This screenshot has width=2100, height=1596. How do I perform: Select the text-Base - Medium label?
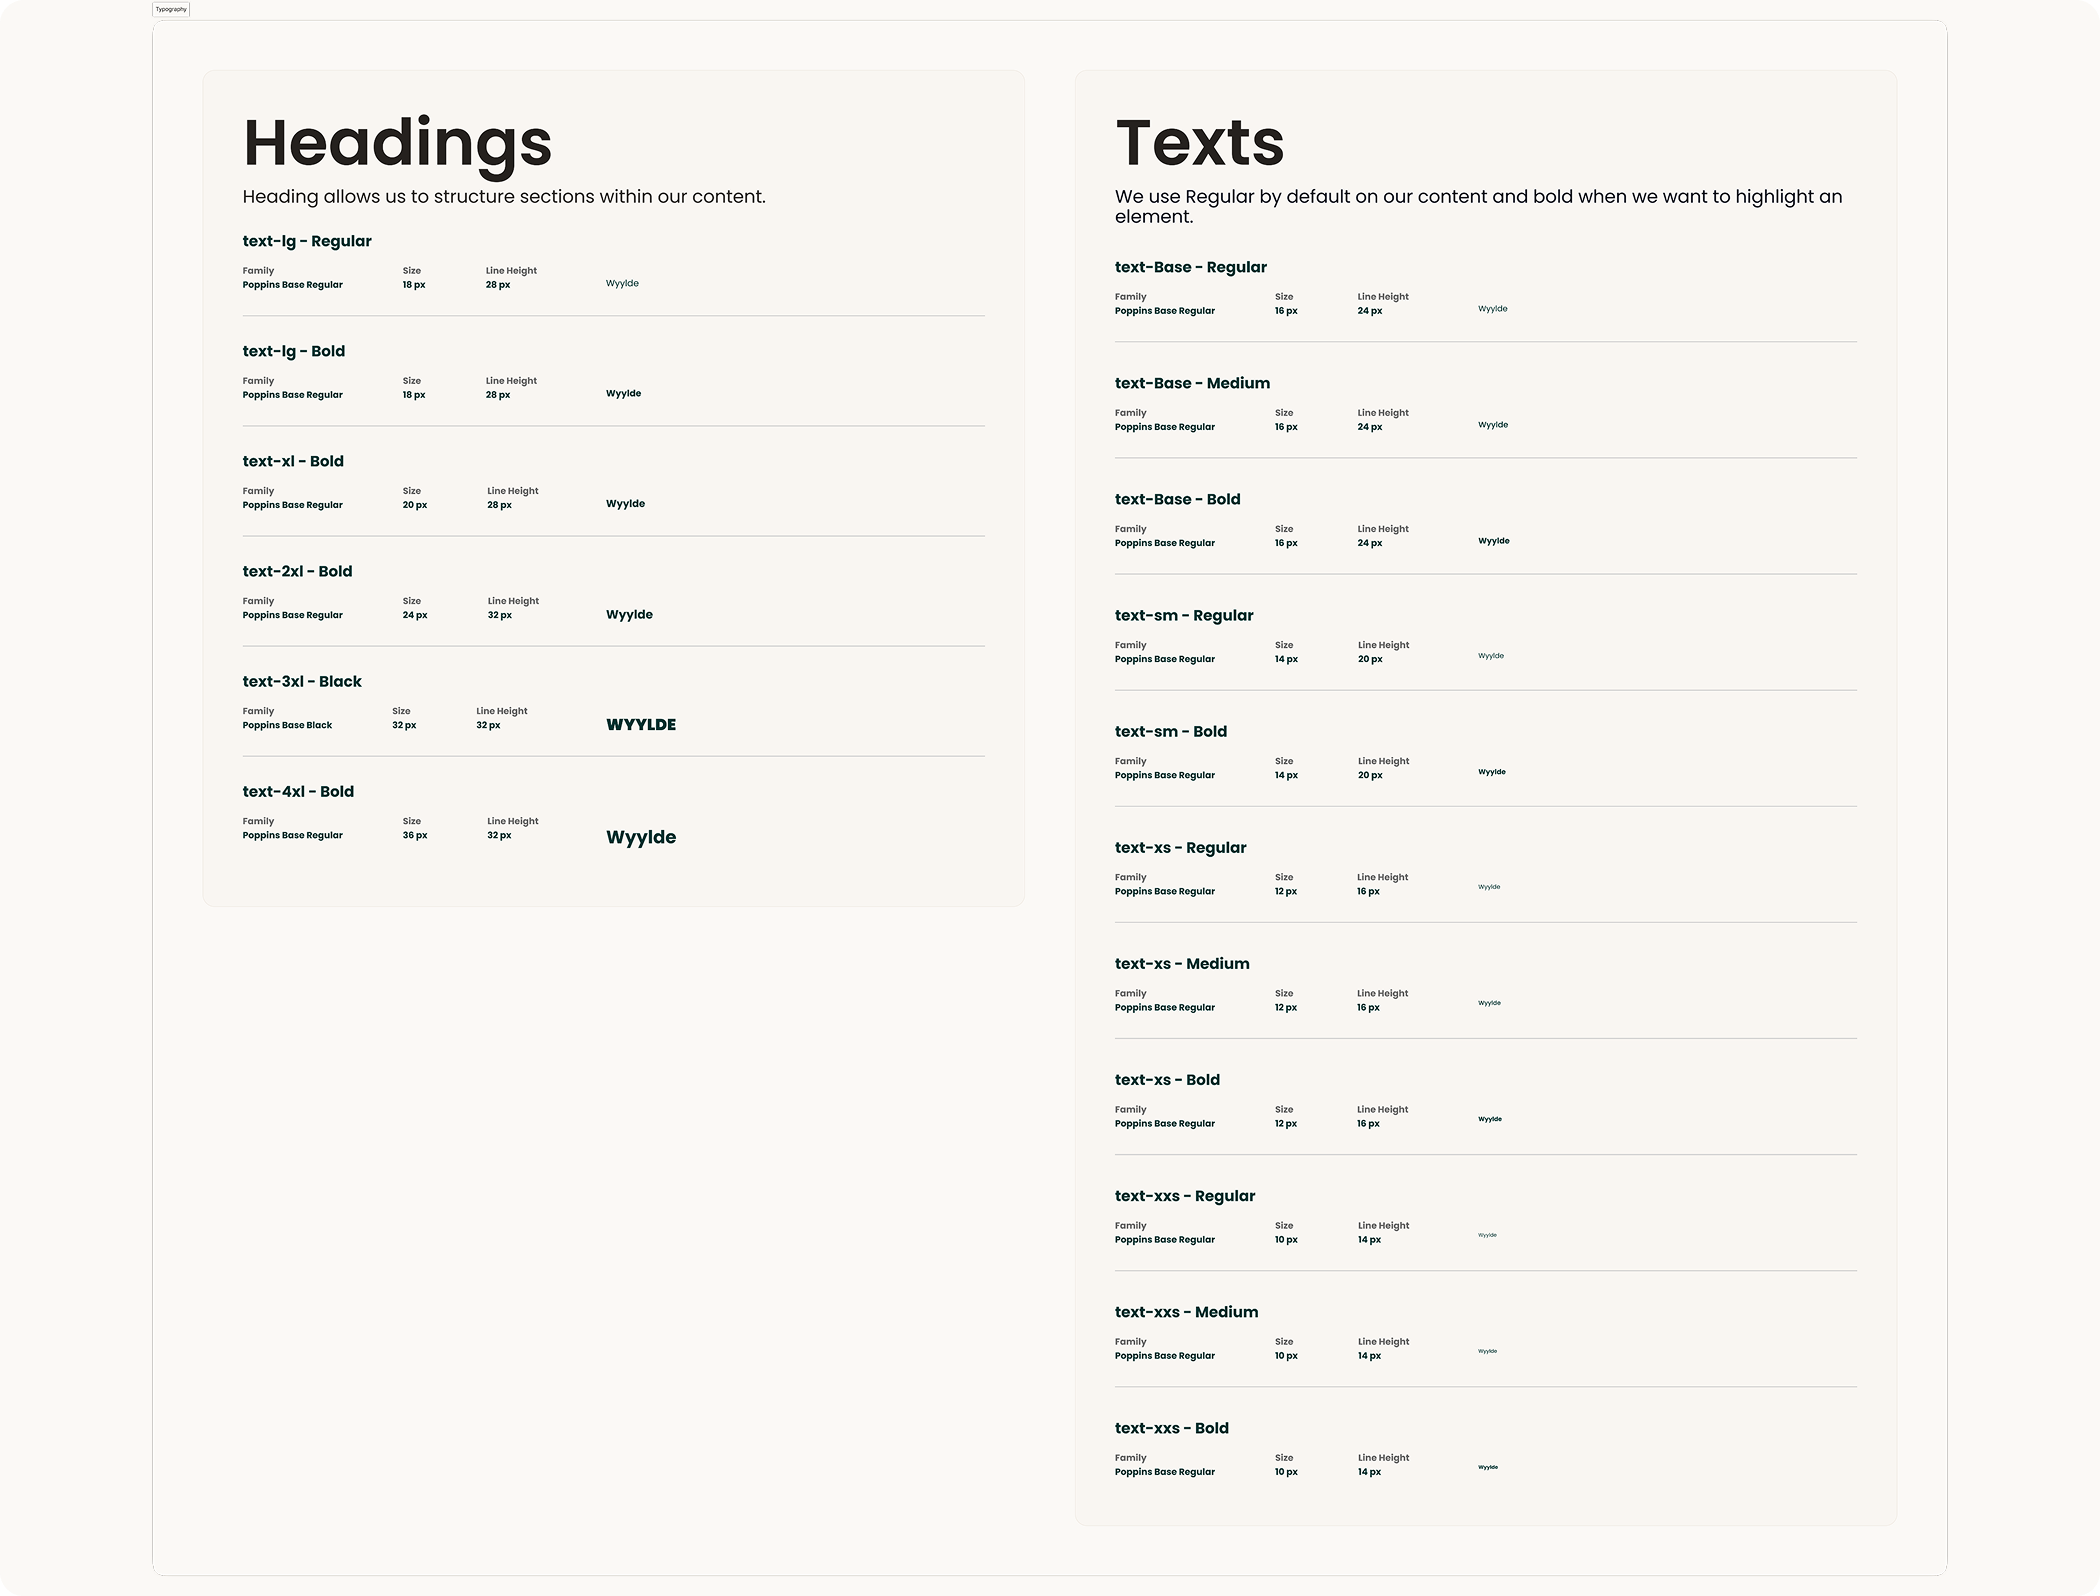coord(1192,383)
